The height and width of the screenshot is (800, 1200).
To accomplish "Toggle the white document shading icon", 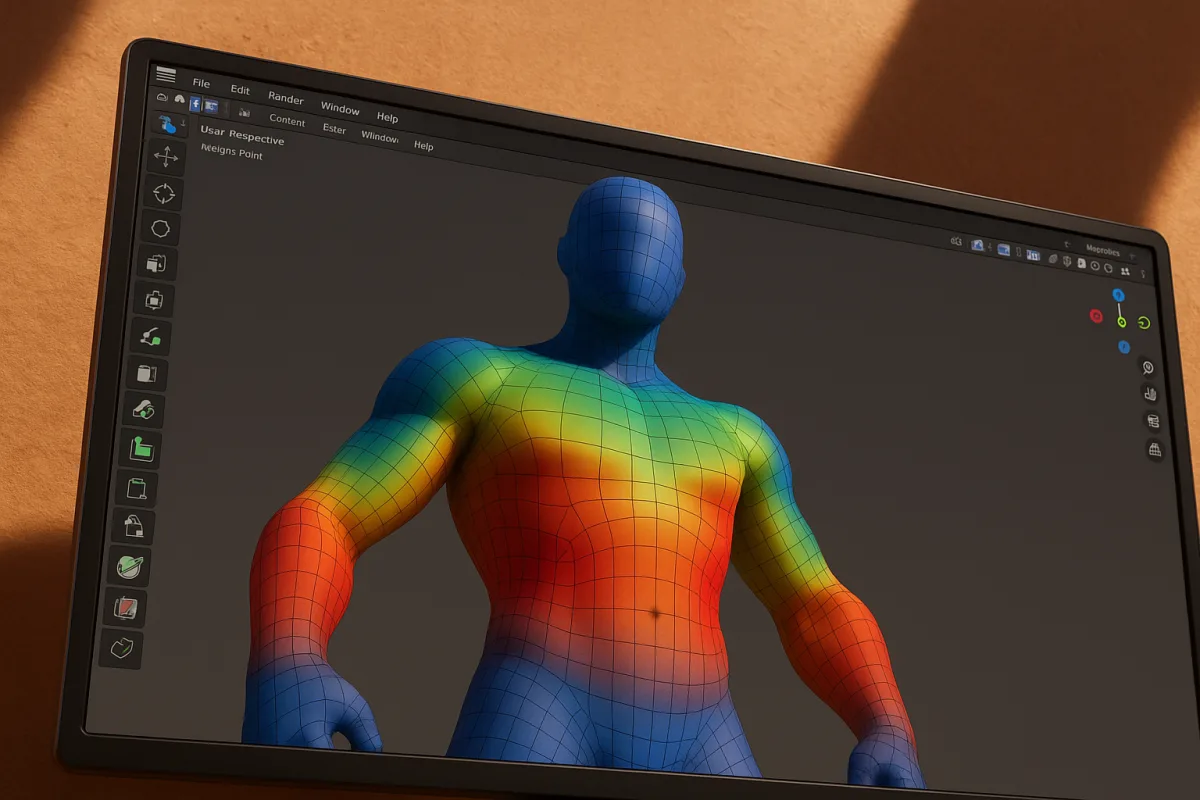I will (x=1081, y=263).
